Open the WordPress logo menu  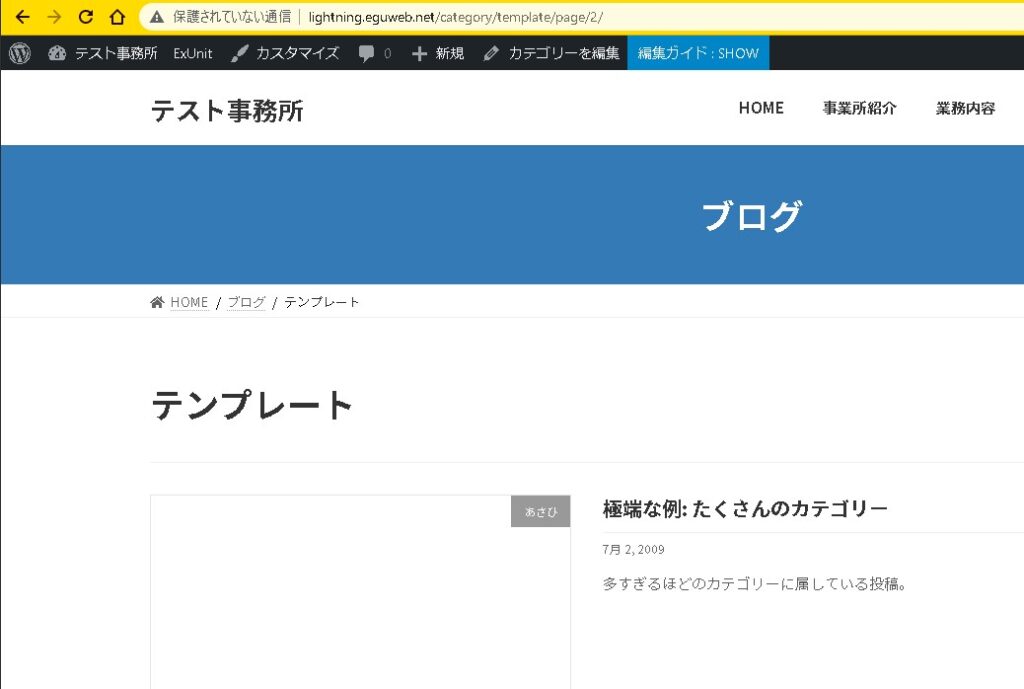tap(20, 53)
